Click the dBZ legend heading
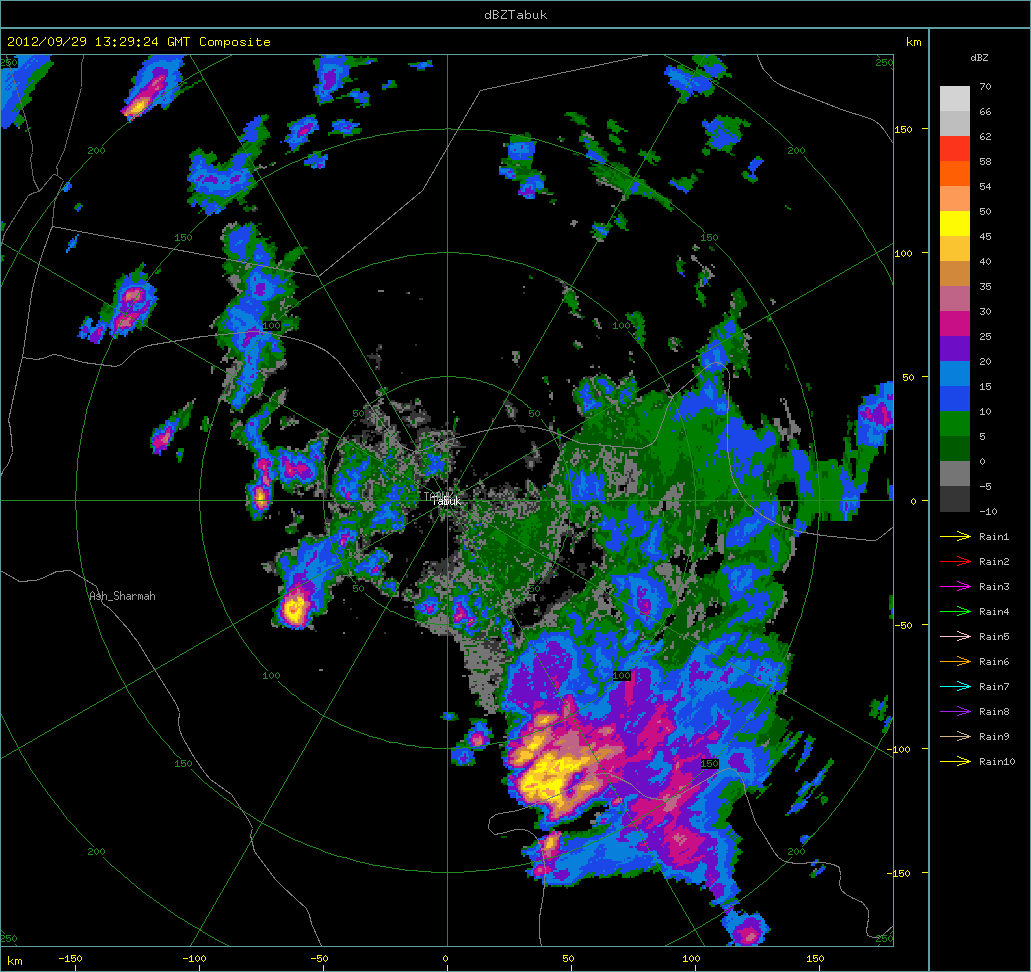 coord(979,58)
